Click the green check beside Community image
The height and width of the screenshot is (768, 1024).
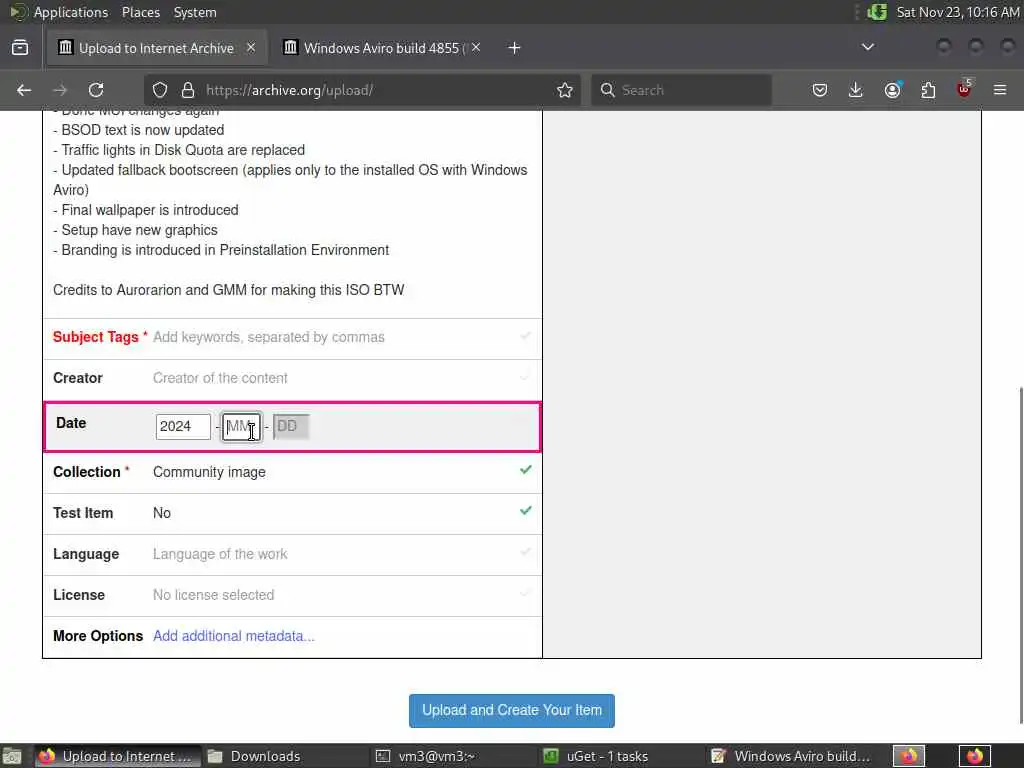coord(526,470)
